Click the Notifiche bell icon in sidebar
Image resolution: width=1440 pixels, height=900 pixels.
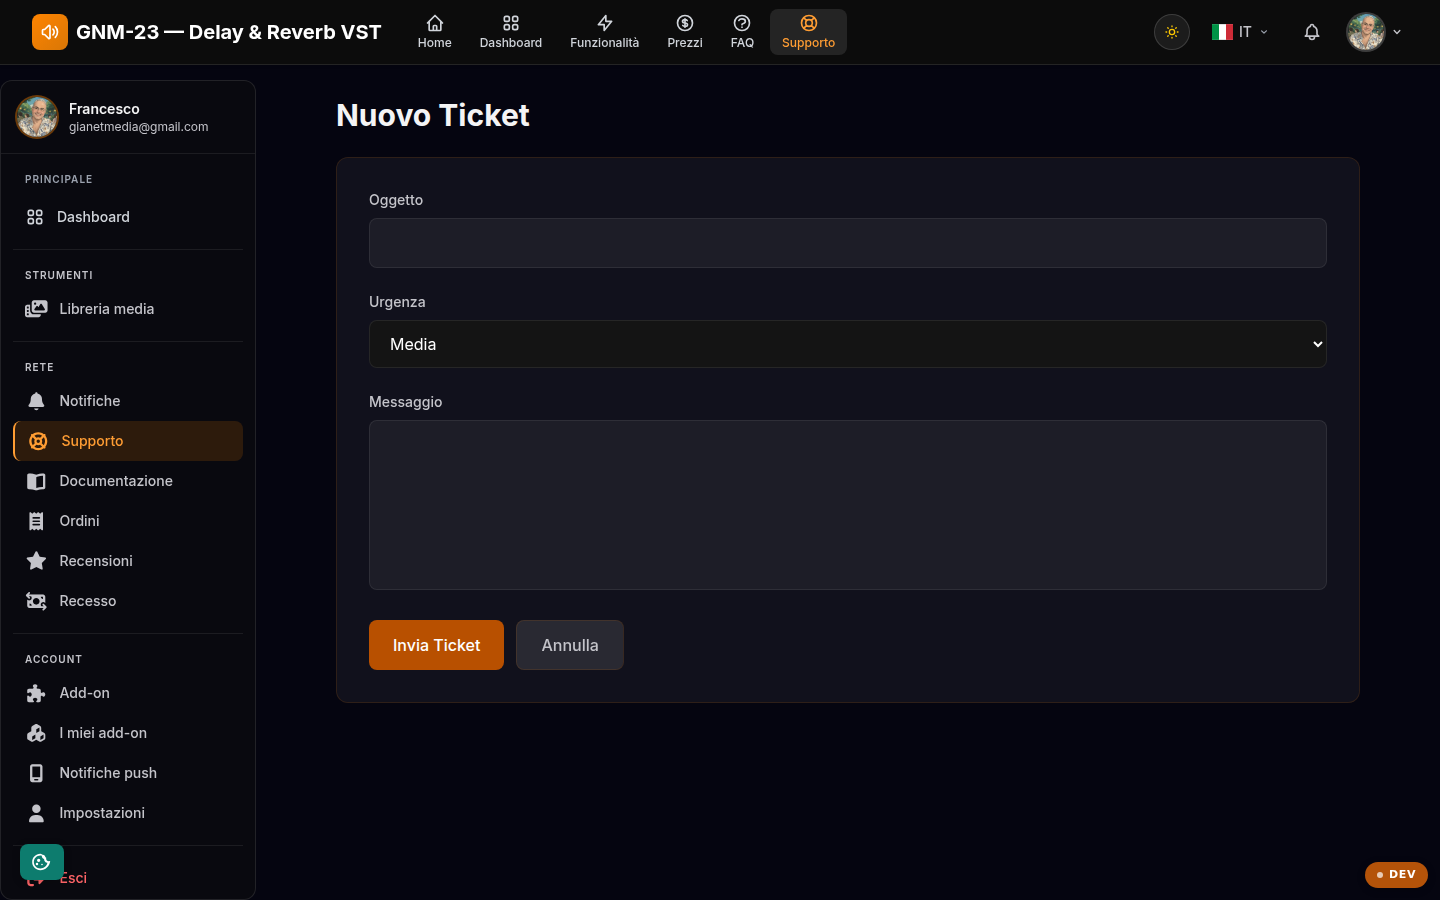(36, 401)
